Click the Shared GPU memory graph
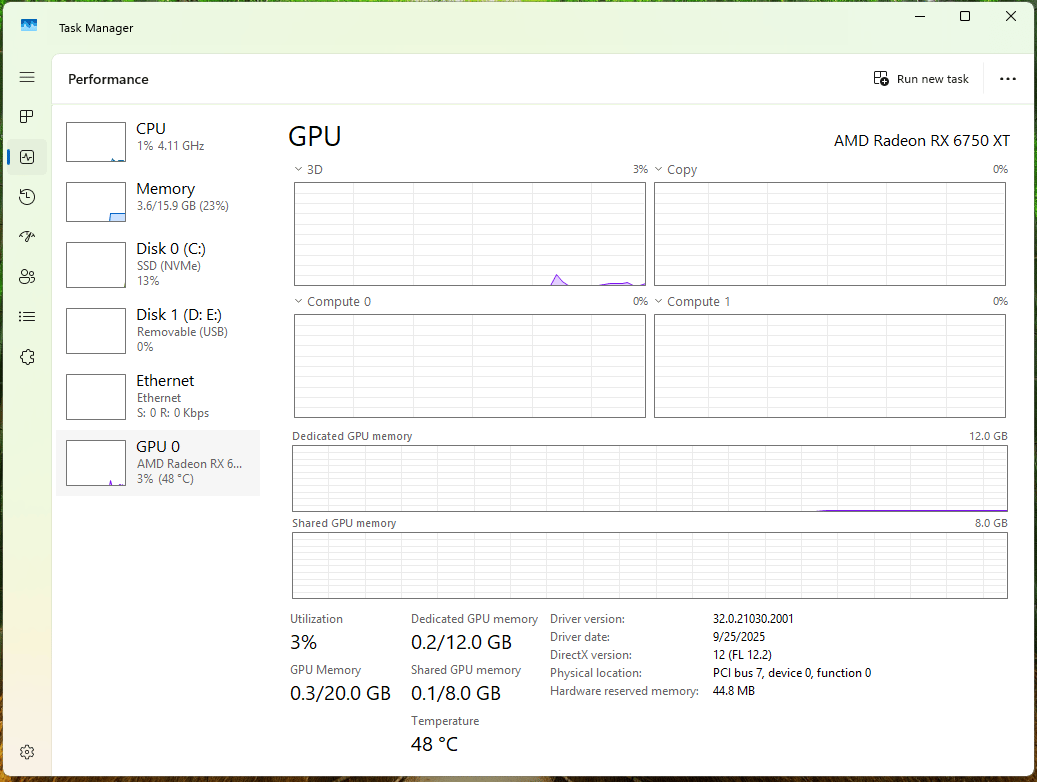1037x782 pixels. (x=650, y=566)
